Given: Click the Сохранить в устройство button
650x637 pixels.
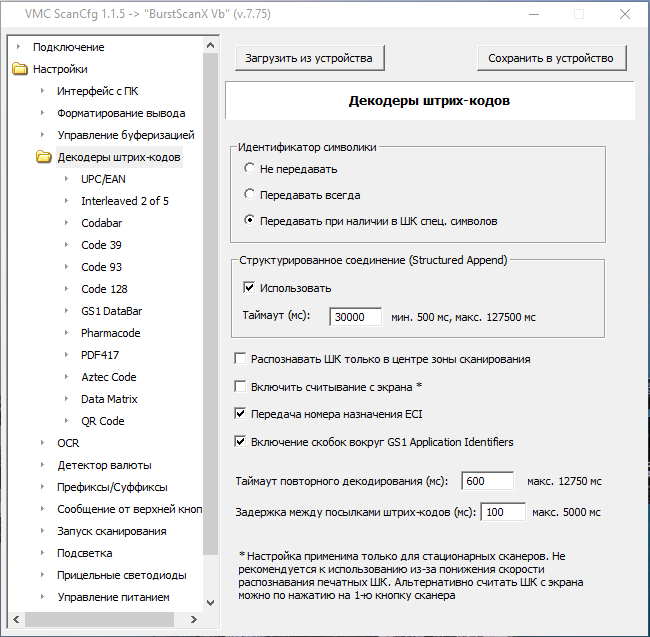Looking at the screenshot, I should coord(551,58).
